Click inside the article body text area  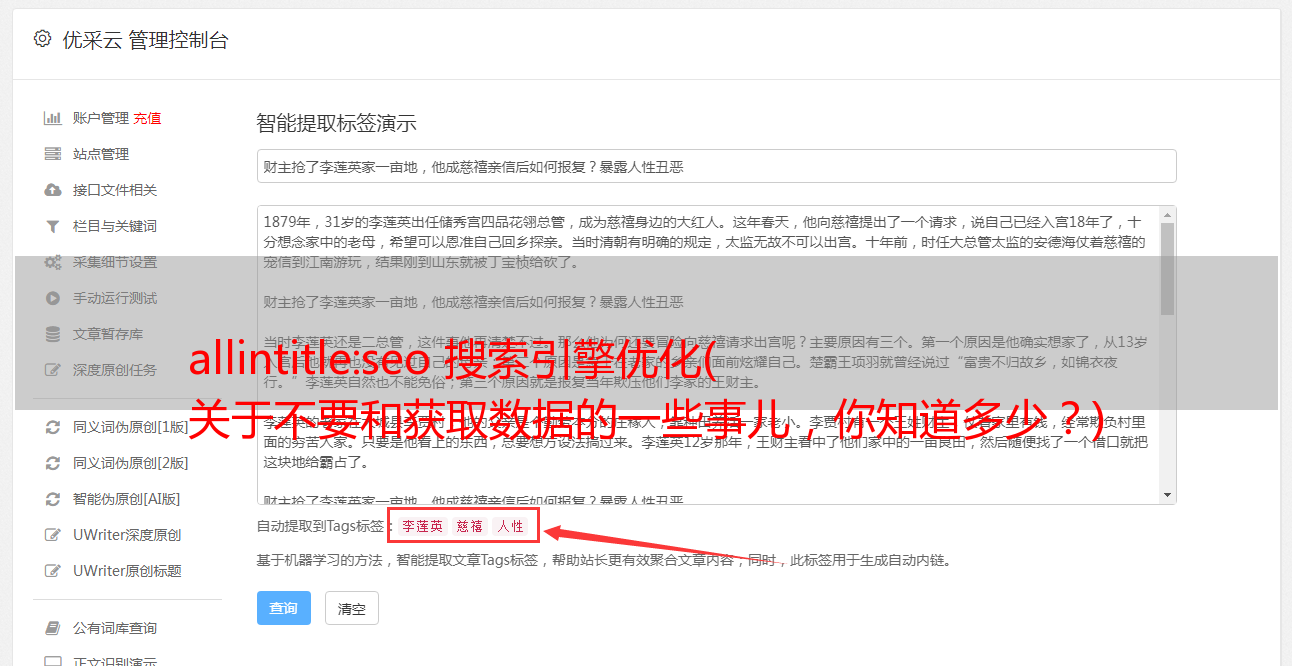[x=708, y=355]
